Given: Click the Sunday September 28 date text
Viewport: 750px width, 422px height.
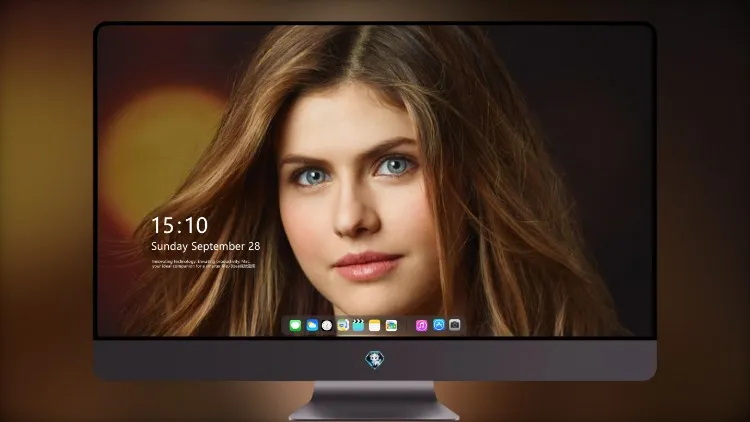Looking at the screenshot, I should (x=206, y=246).
